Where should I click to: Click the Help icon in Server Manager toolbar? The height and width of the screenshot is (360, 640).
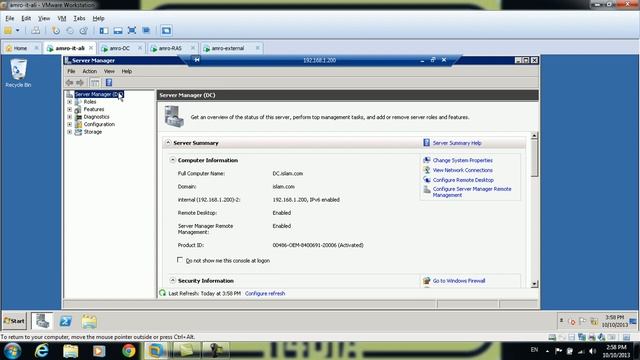click(109, 82)
